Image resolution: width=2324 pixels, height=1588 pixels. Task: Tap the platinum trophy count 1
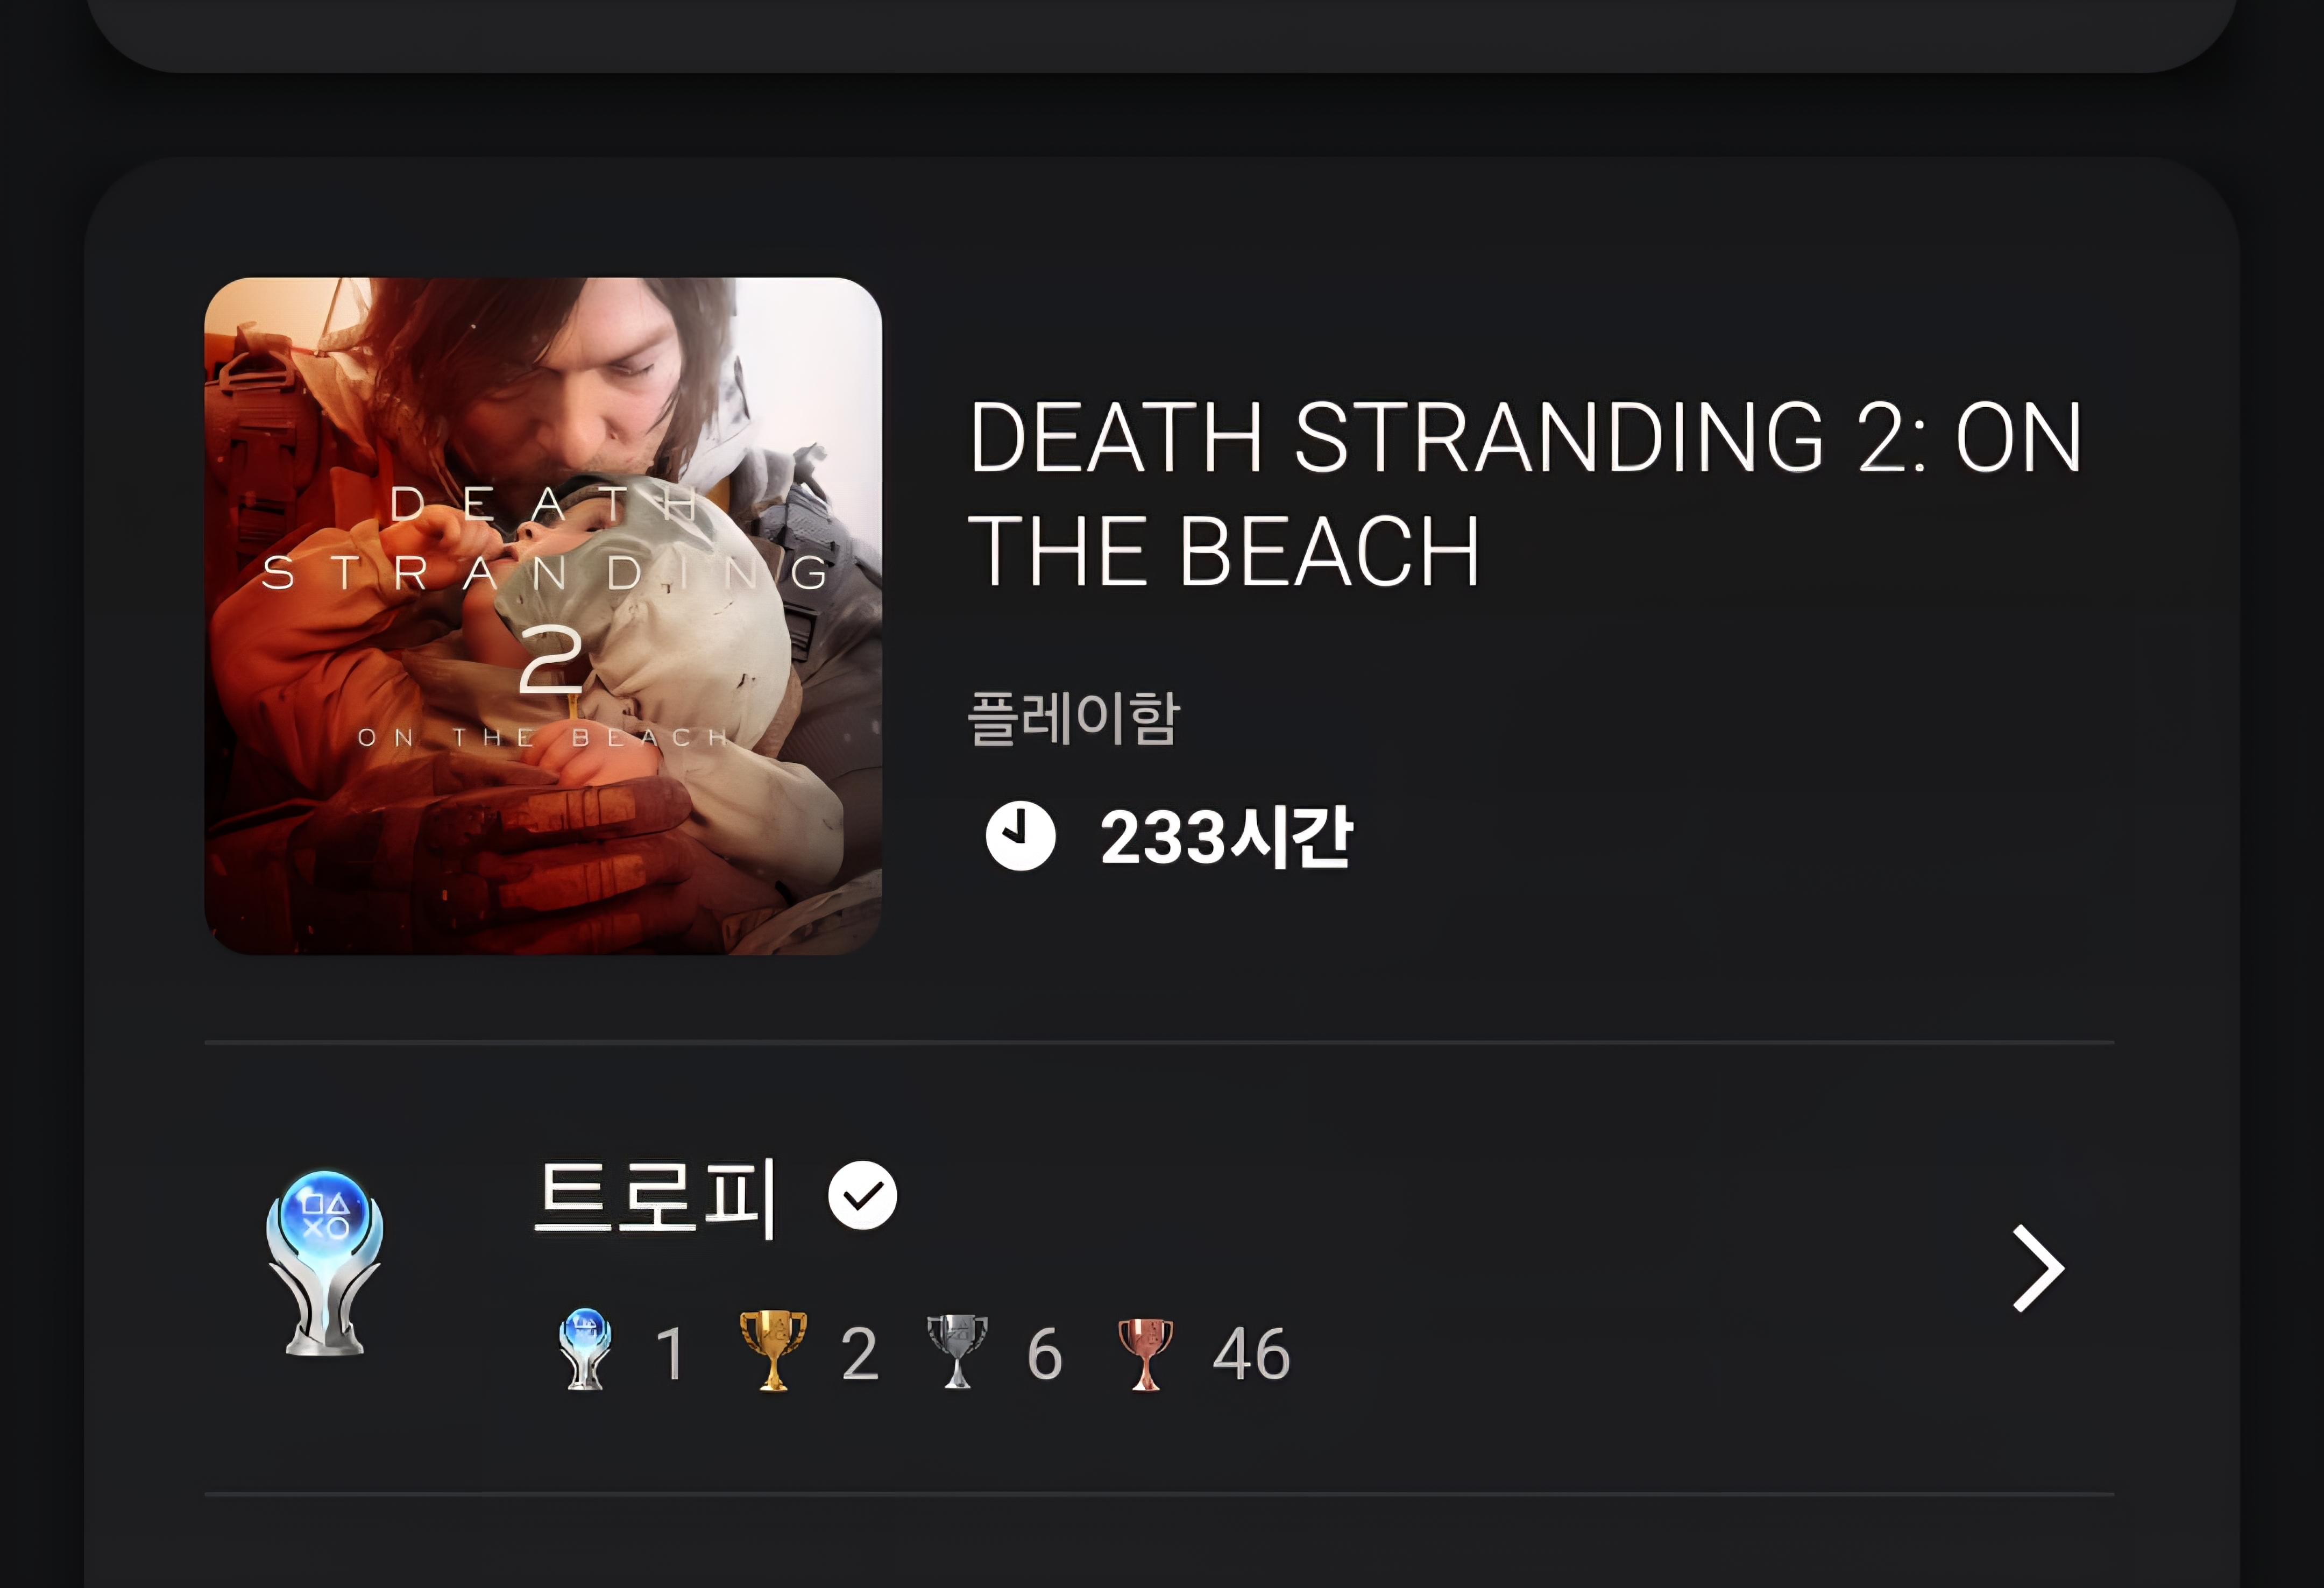pyautogui.click(x=670, y=1354)
